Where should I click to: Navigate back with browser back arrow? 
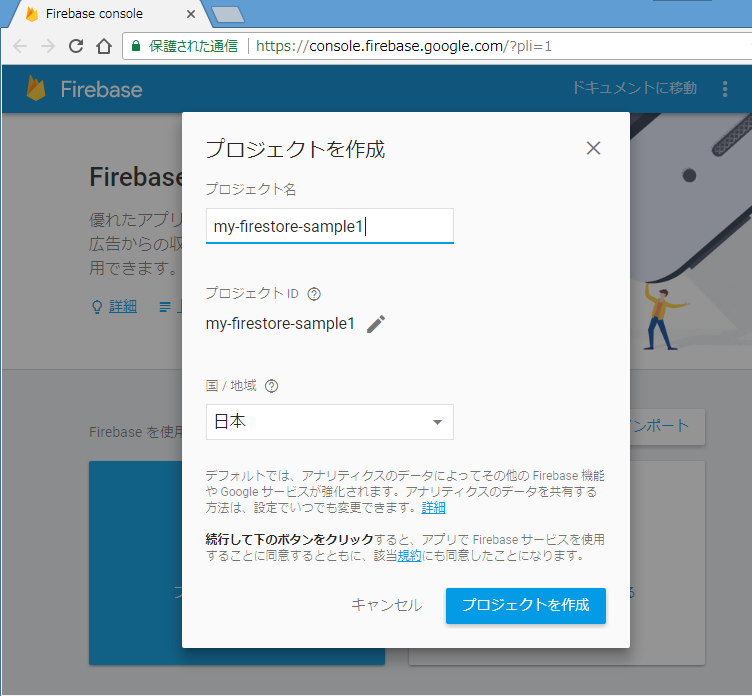20,47
